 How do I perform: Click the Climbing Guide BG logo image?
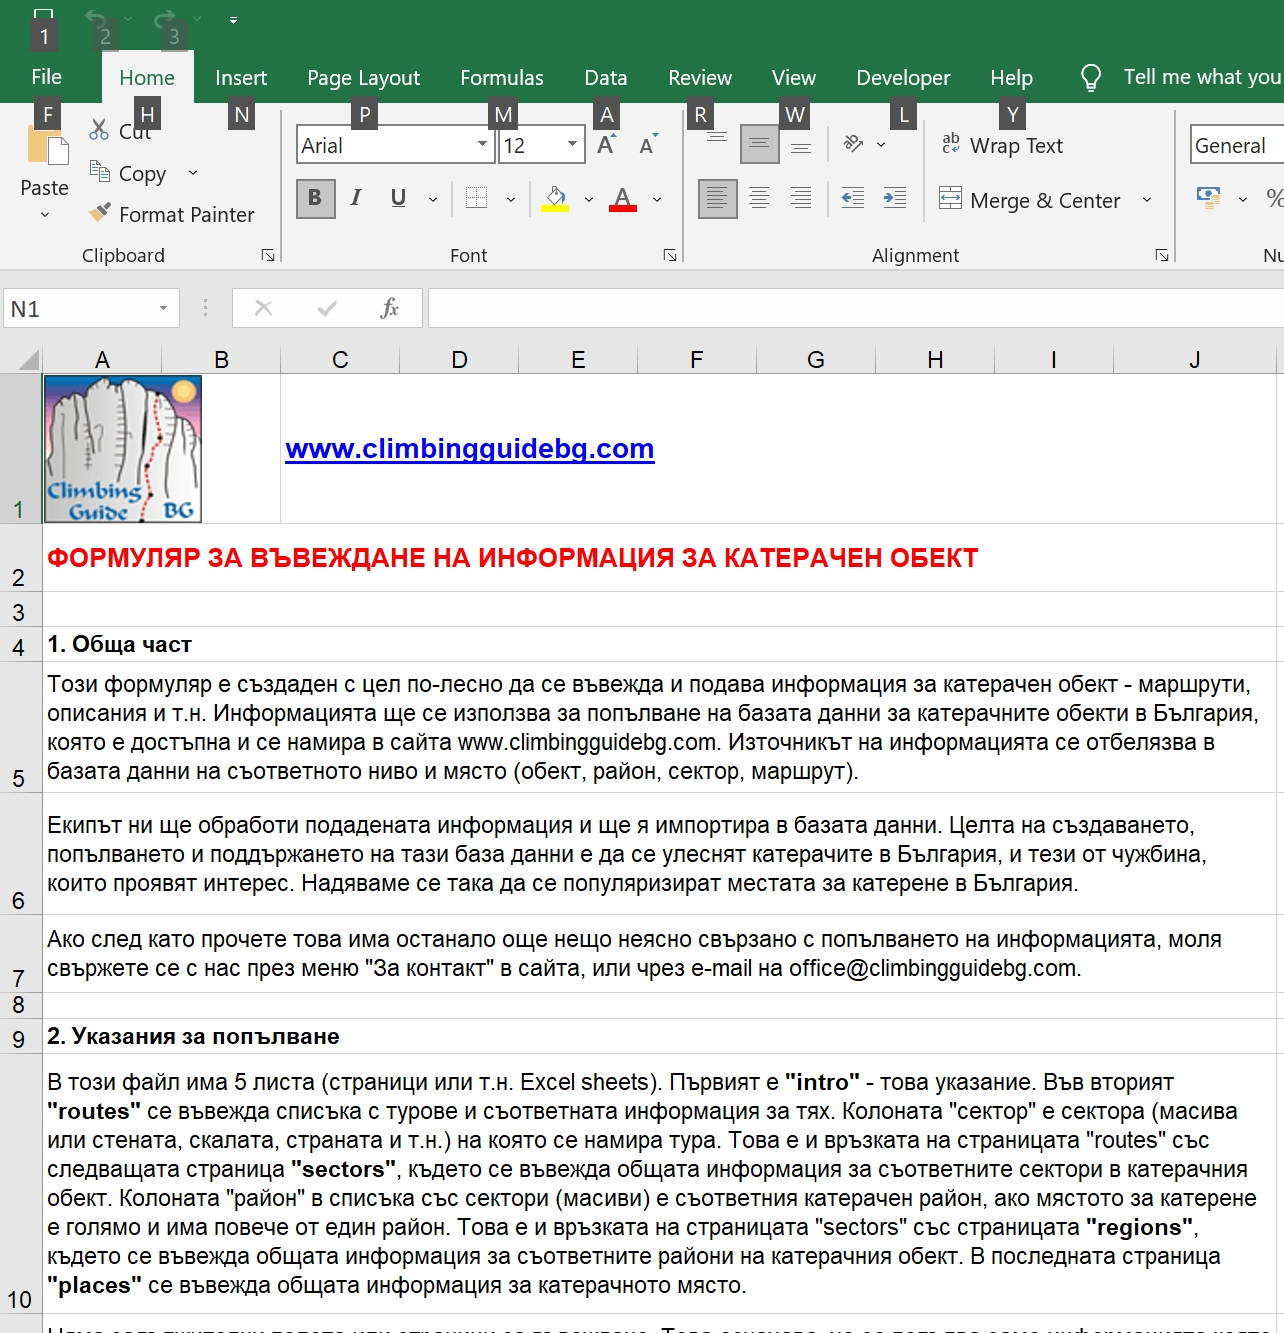tap(123, 449)
